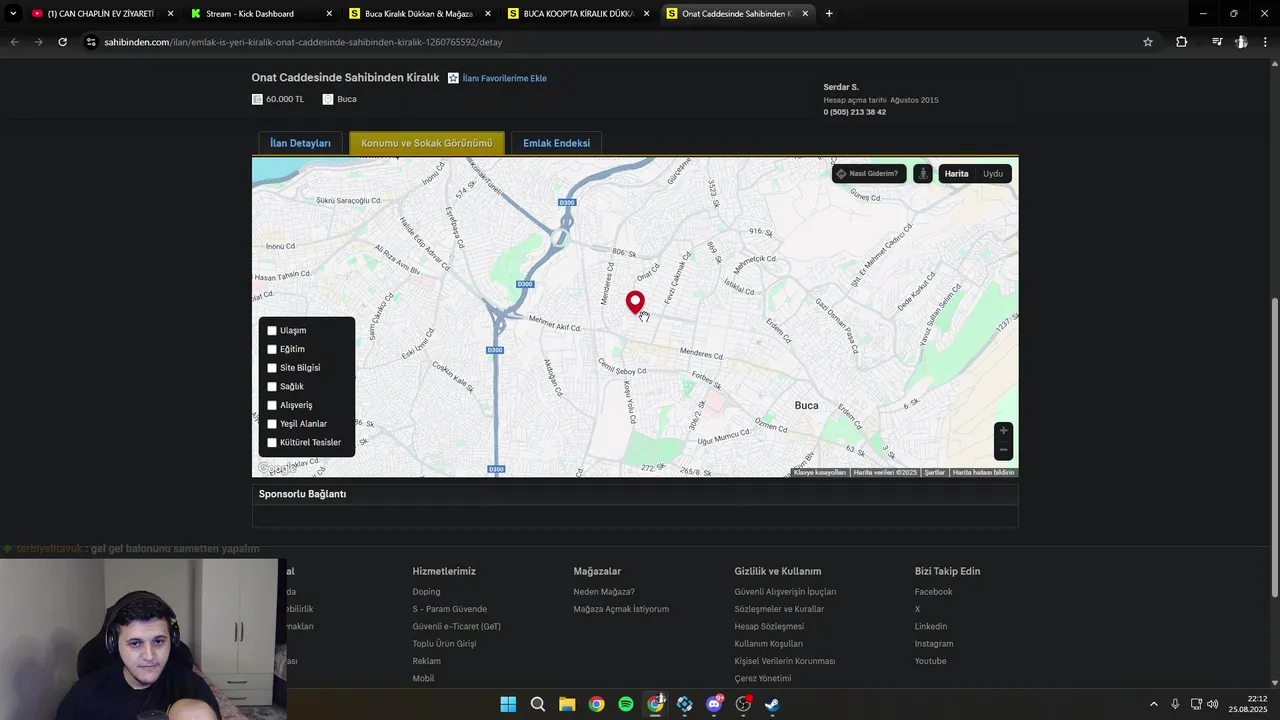Open a new browser tab
This screenshot has width=1280, height=720.
click(829, 14)
